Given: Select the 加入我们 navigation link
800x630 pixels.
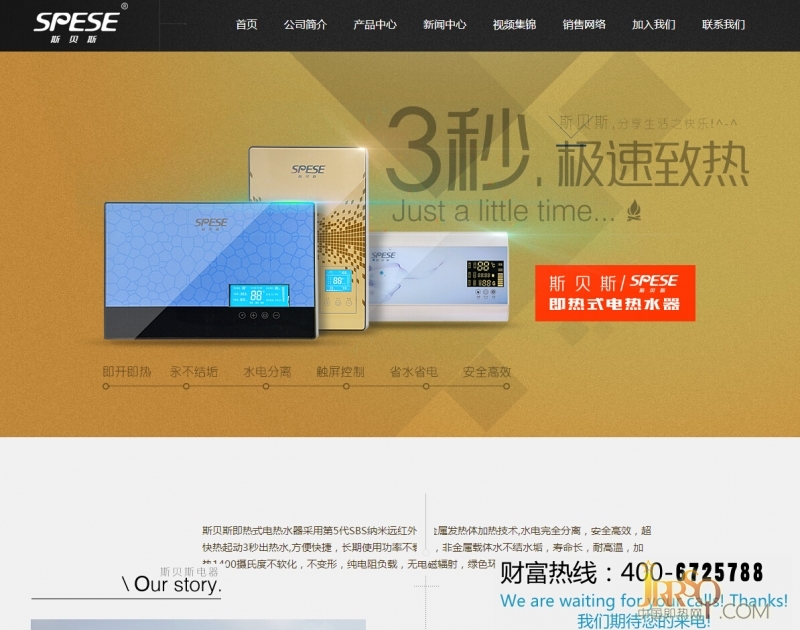Looking at the screenshot, I should click(654, 24).
